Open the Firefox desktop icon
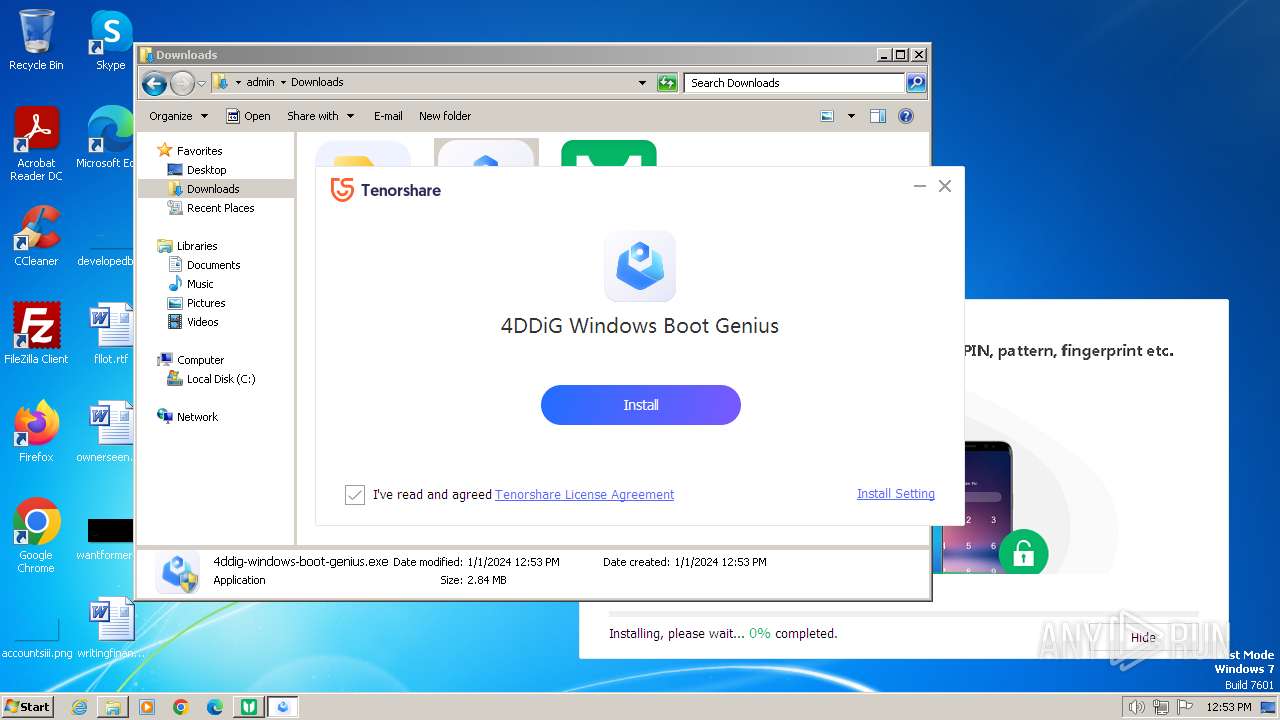The width and height of the screenshot is (1280, 720). click(x=36, y=431)
